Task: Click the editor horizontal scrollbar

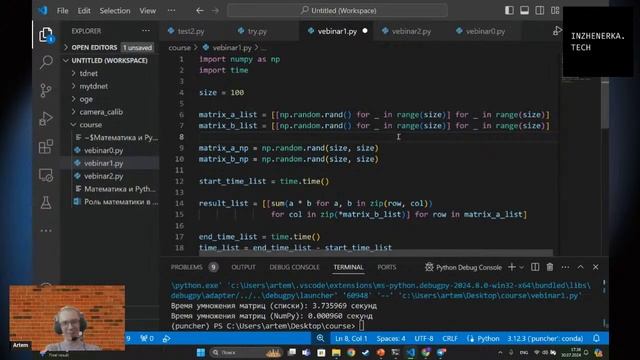Action: point(376,253)
